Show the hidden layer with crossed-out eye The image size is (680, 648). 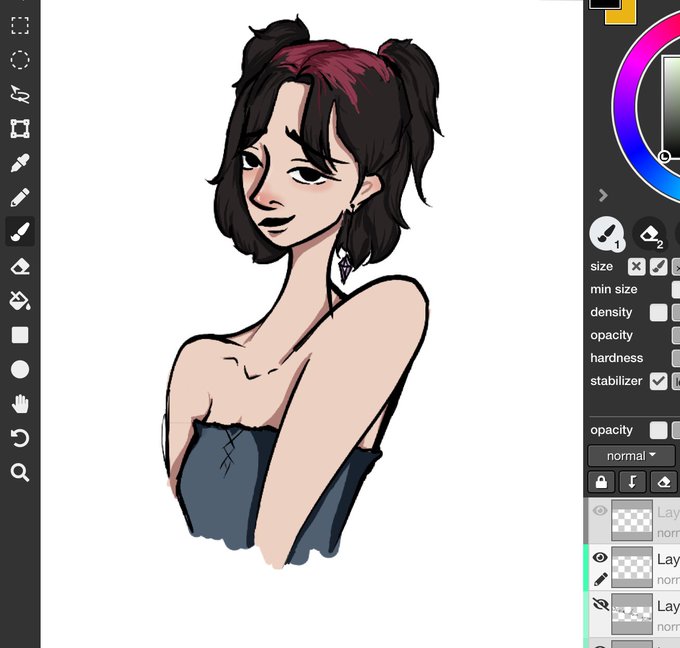tap(600, 604)
